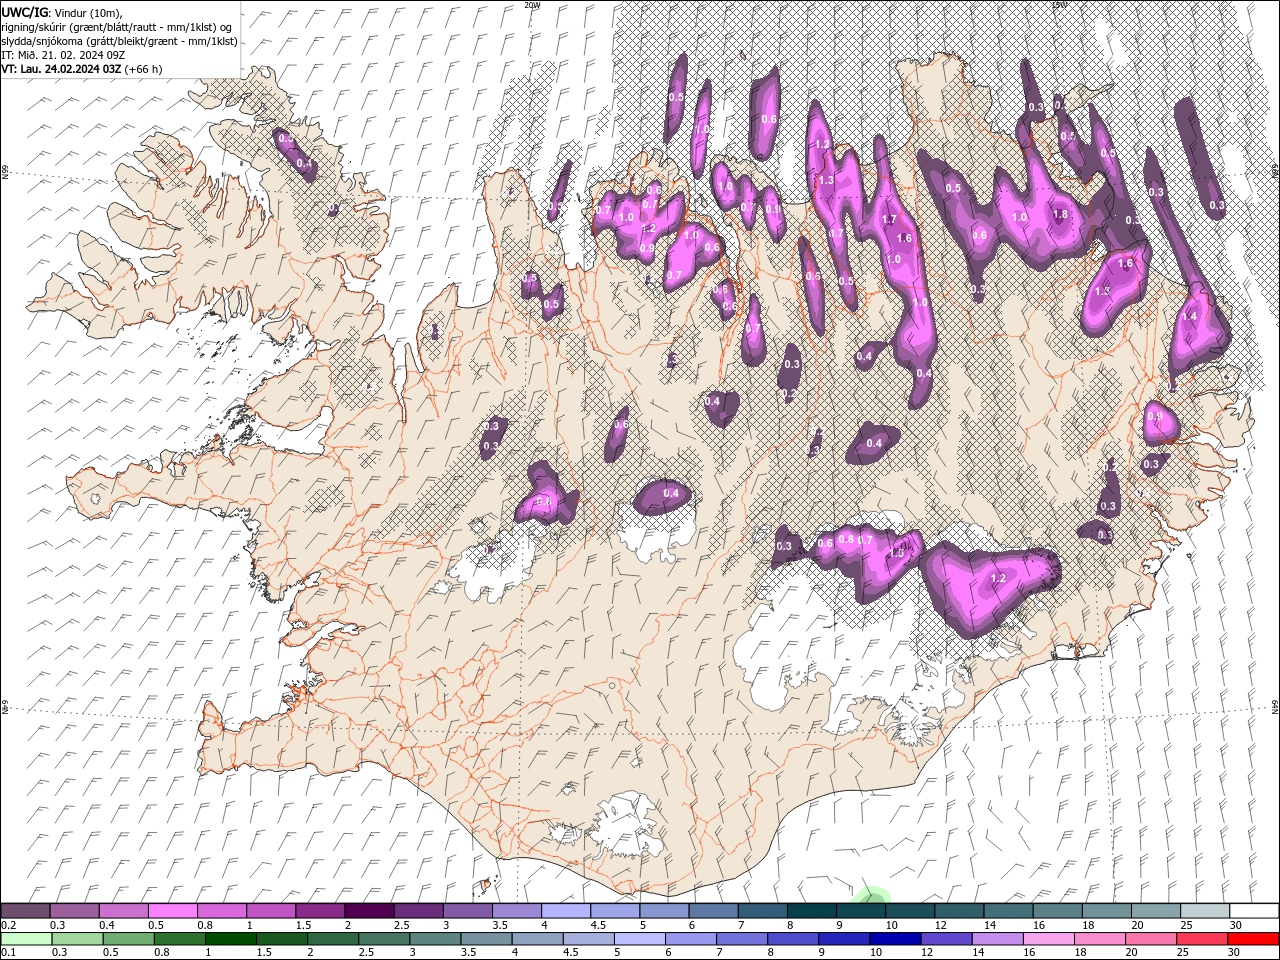Click the bright magenta 0.5–0.8 swatch in the purple legend

pos(172,911)
